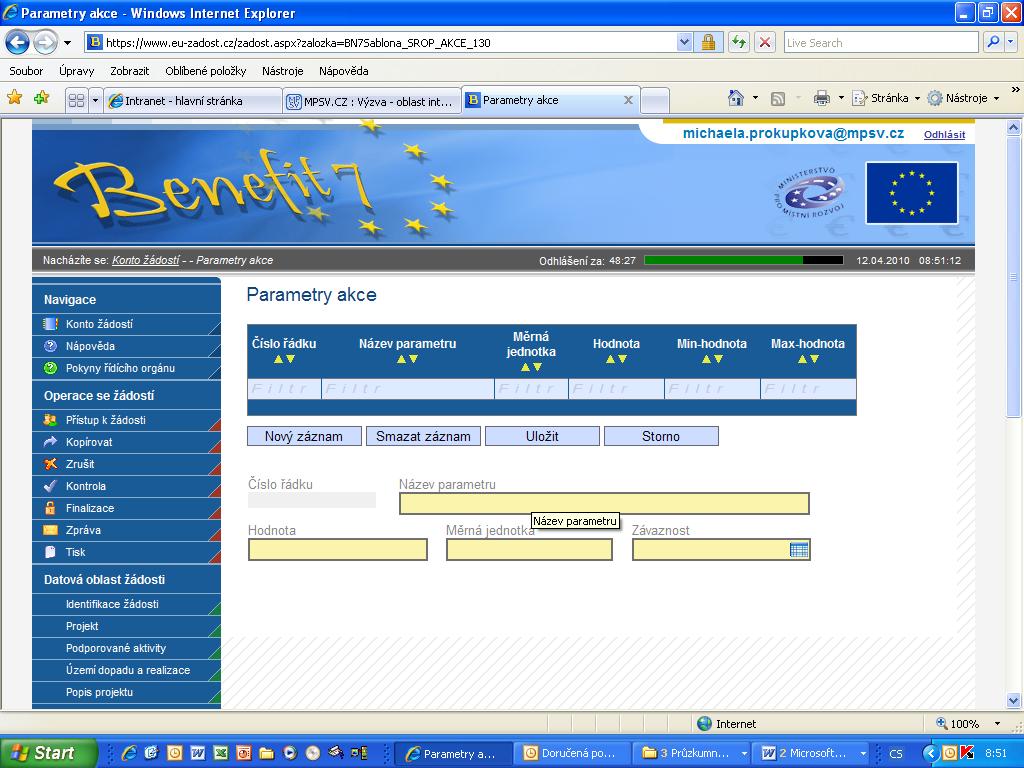1024x768 pixels.
Task: Open the Oblíbené položky menu
Action: (x=206, y=71)
